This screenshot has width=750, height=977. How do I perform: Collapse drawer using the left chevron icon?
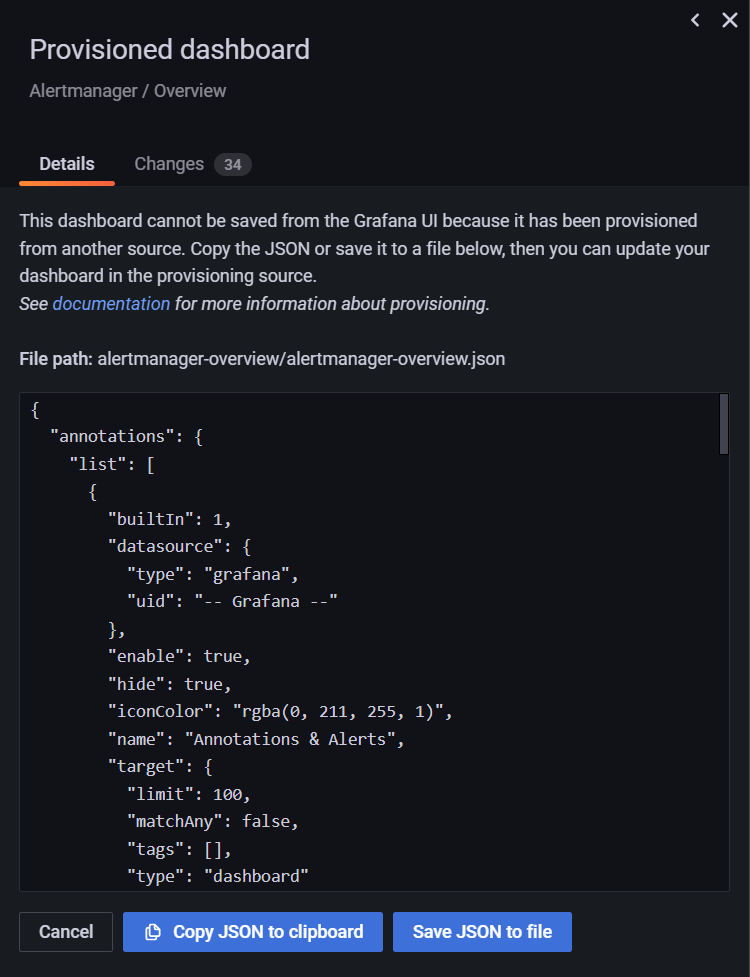tap(695, 20)
